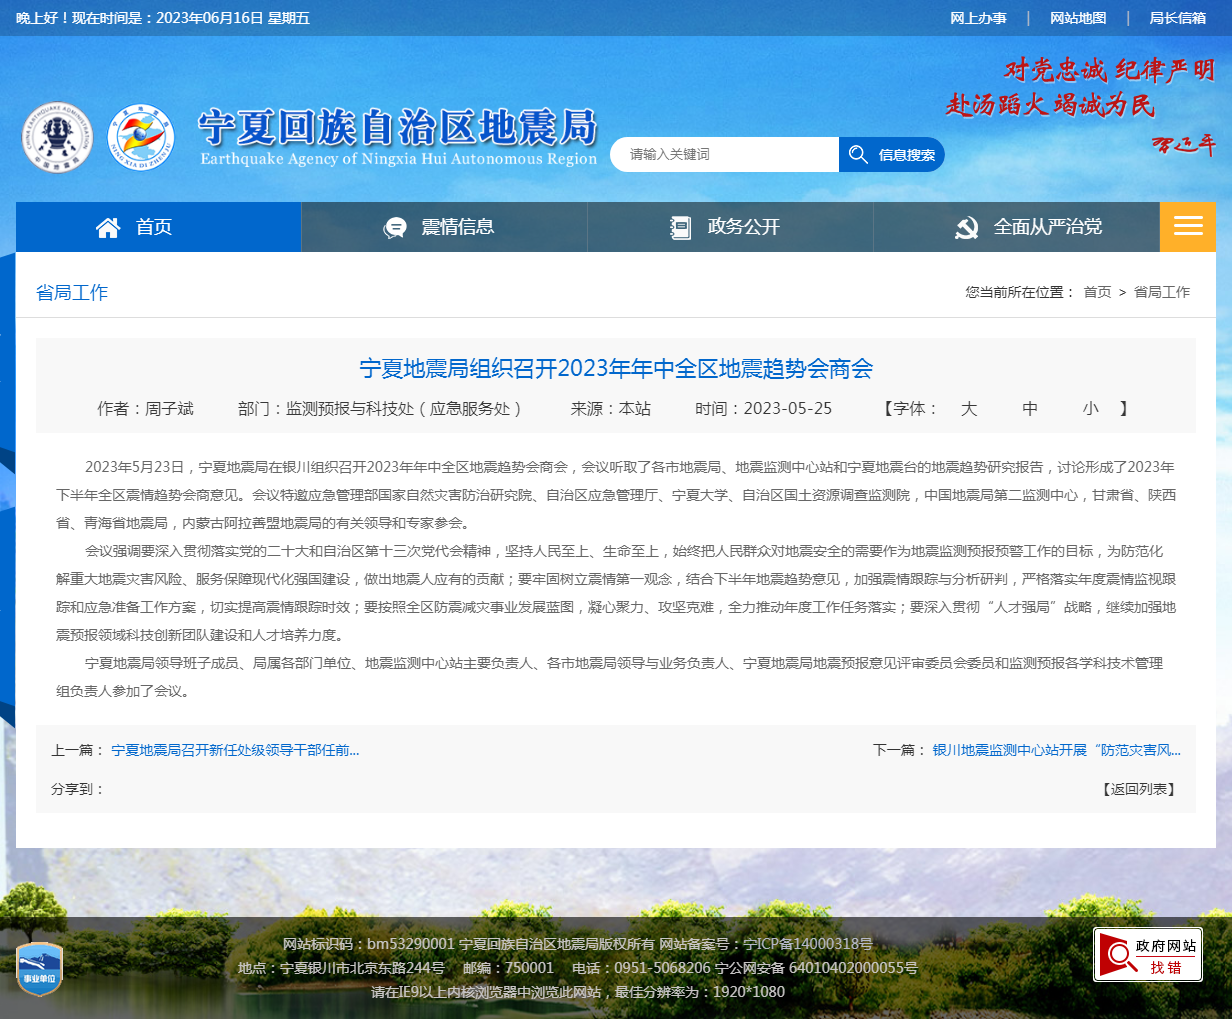Click the 【返回列表】 return-to-list button
The image size is (1232, 1019).
tap(1141, 788)
